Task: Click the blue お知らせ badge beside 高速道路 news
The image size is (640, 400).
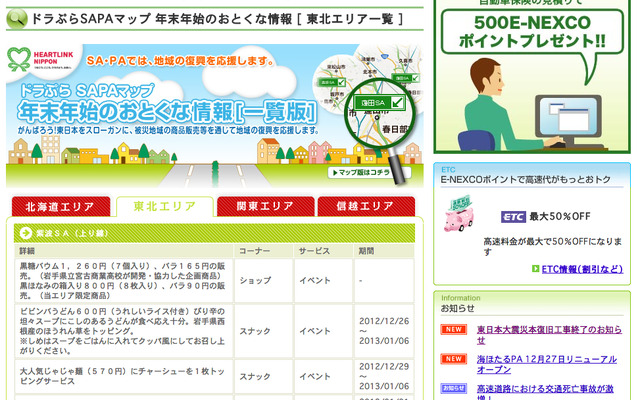Action: [453, 388]
